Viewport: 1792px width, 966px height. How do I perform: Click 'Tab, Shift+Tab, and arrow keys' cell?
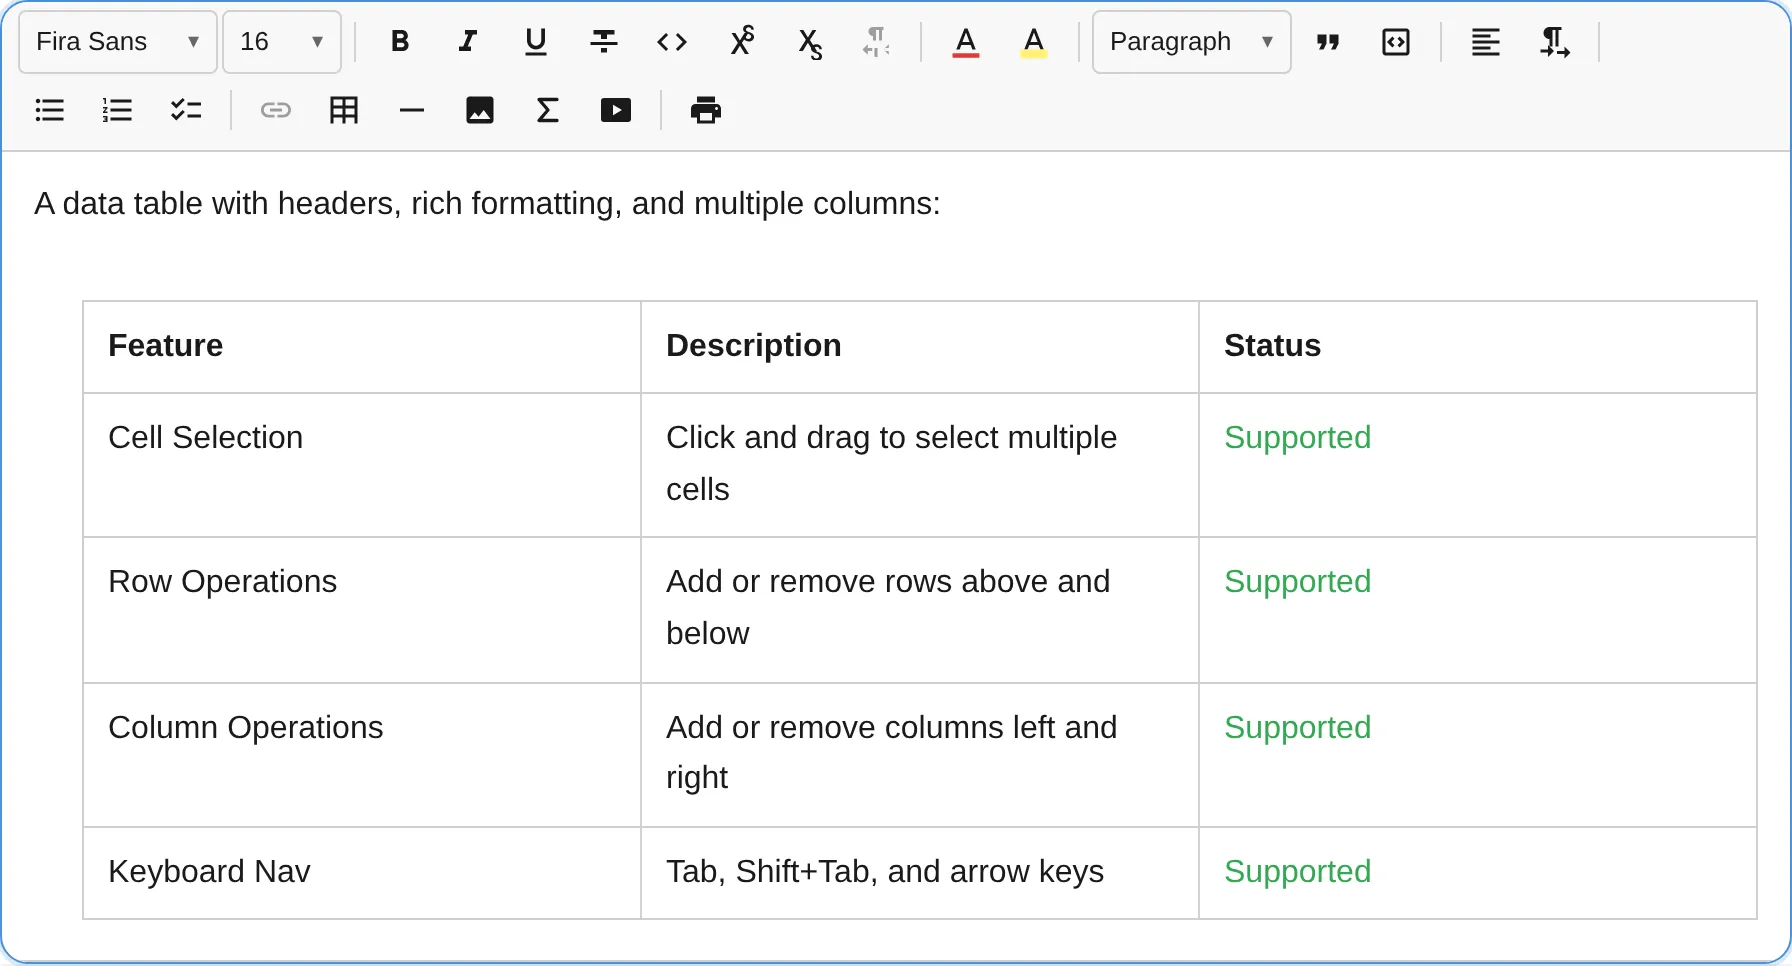point(920,873)
